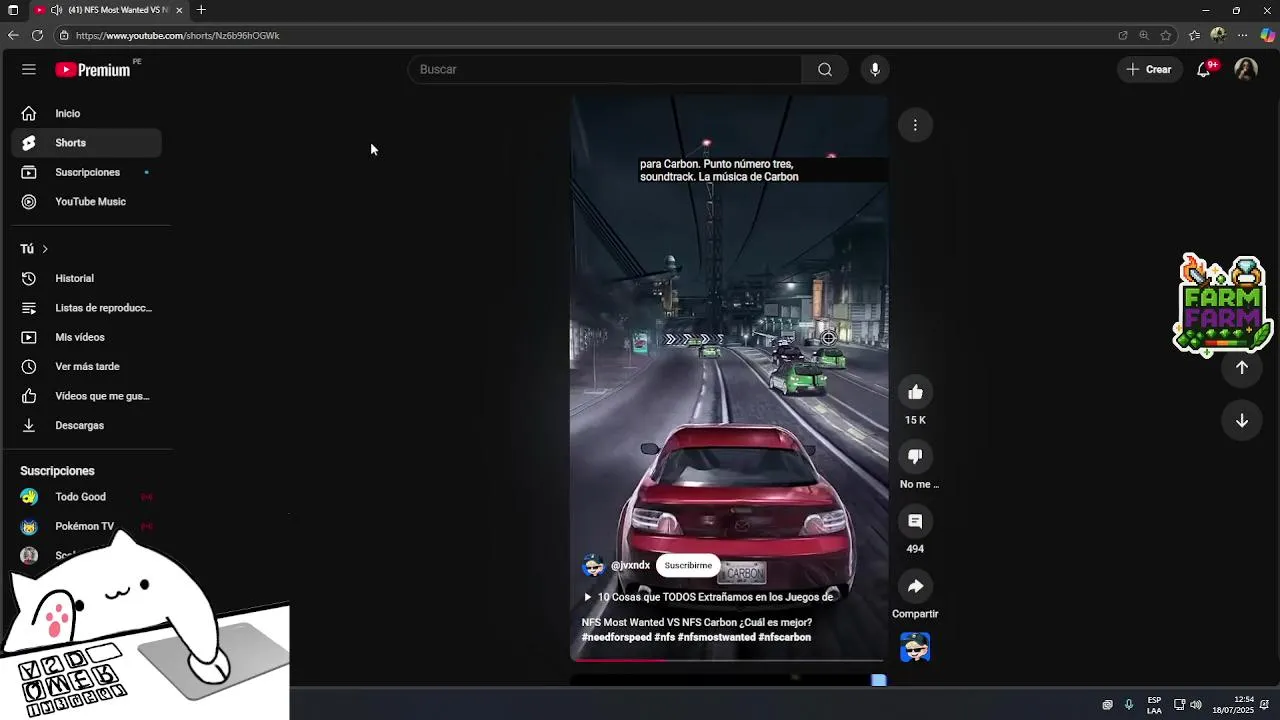
Task: Seek on the red Short progress bar
Action: point(729,660)
